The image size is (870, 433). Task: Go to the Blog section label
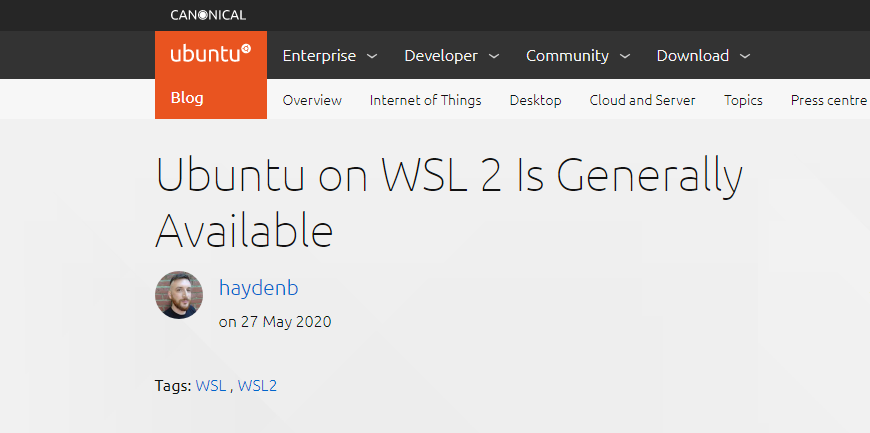pyautogui.click(x=188, y=98)
